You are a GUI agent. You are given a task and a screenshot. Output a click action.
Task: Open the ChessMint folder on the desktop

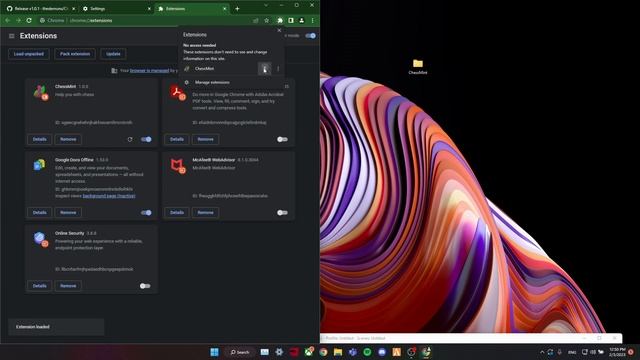tap(418, 67)
